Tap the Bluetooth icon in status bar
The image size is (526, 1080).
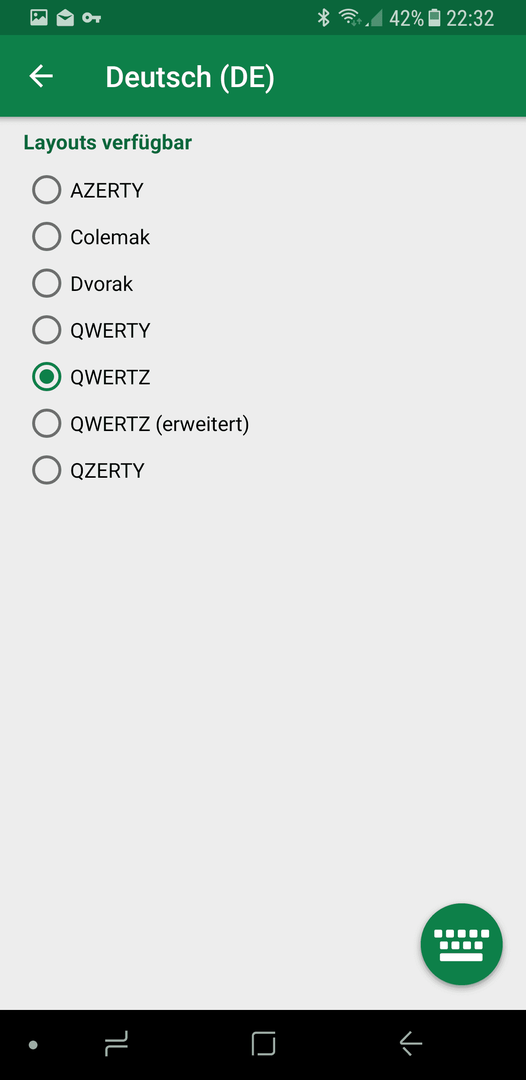(323, 18)
